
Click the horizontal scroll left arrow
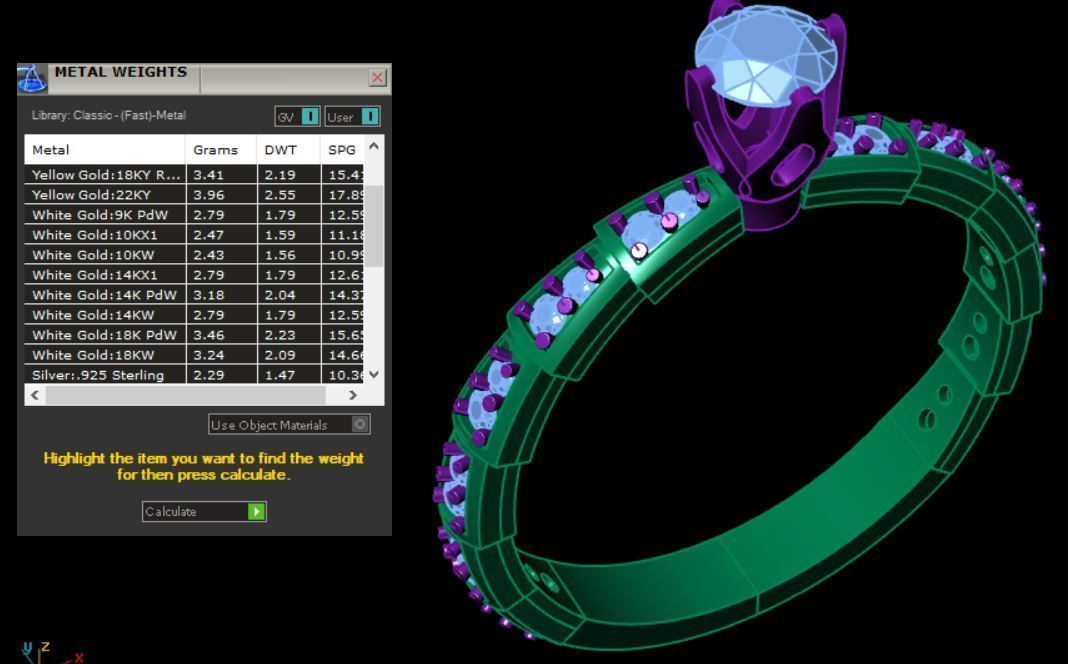(35, 395)
